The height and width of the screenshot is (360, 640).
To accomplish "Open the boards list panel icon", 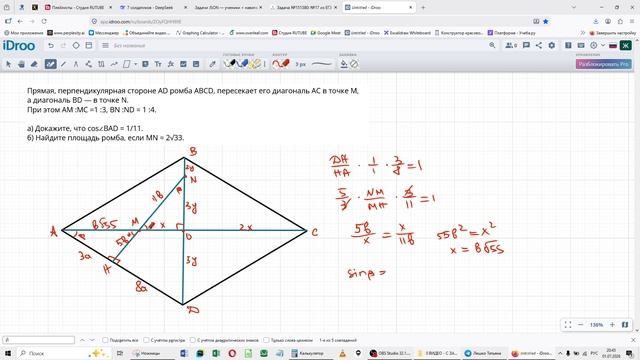I will tap(89, 46).
